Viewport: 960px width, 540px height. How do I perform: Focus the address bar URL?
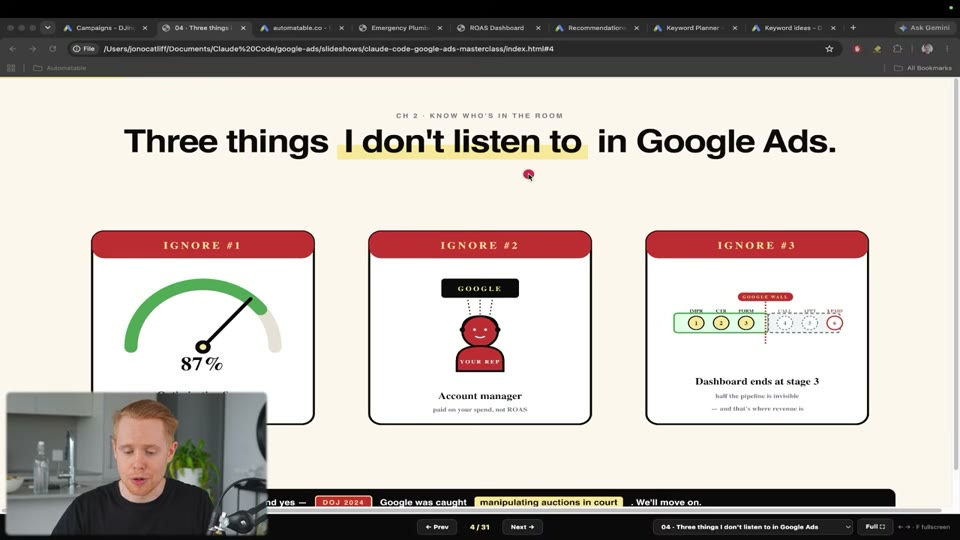328,49
